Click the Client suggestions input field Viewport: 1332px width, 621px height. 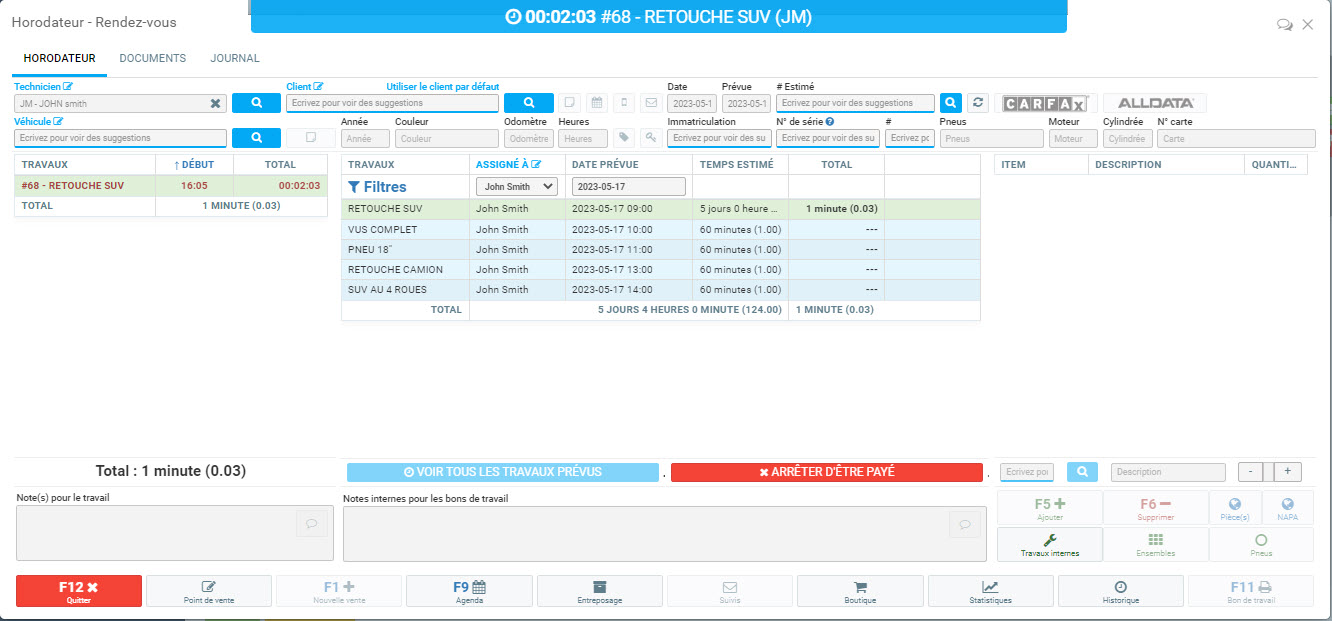click(392, 103)
